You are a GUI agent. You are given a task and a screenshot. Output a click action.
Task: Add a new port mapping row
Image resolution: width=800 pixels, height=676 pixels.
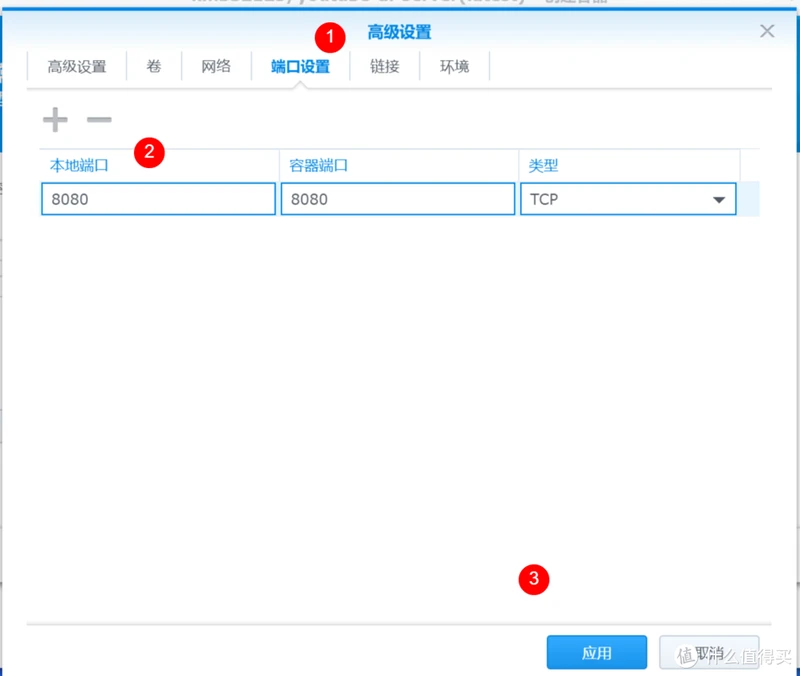click(55, 120)
